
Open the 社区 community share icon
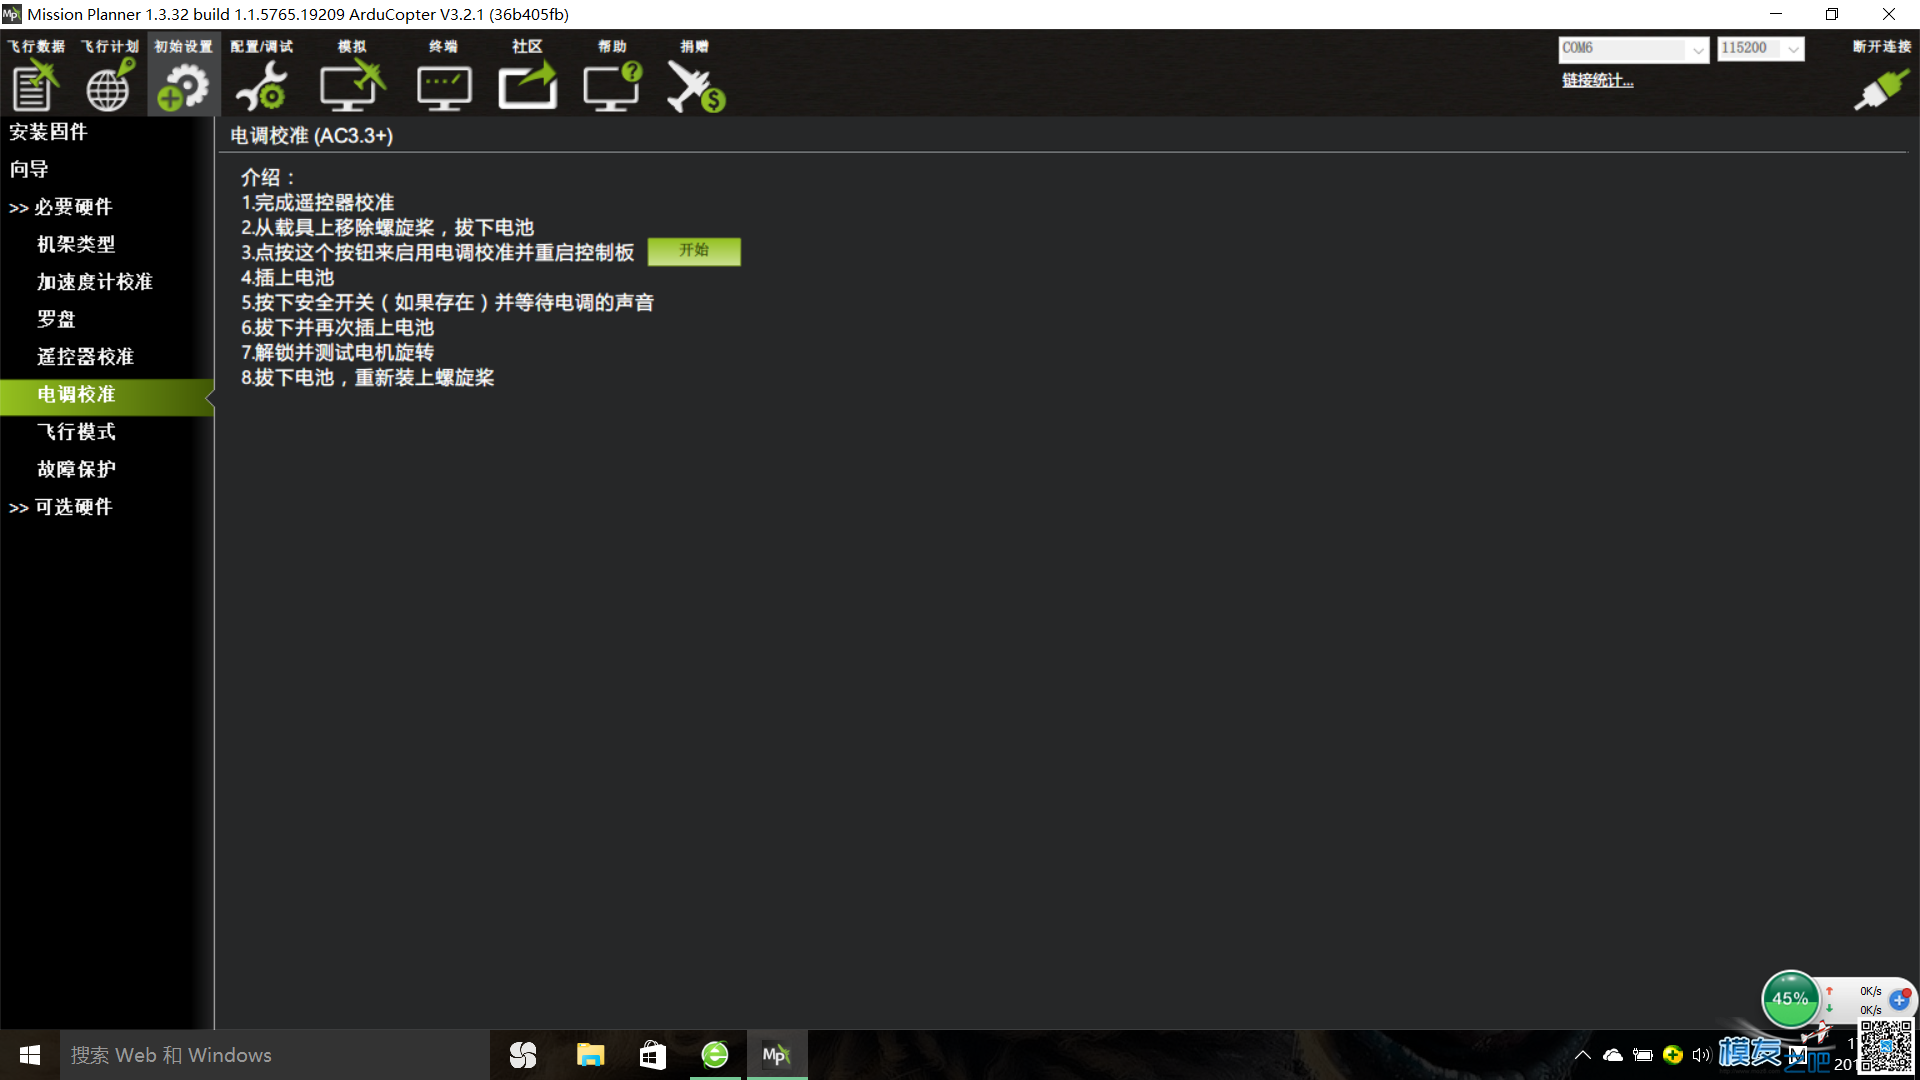[x=527, y=86]
